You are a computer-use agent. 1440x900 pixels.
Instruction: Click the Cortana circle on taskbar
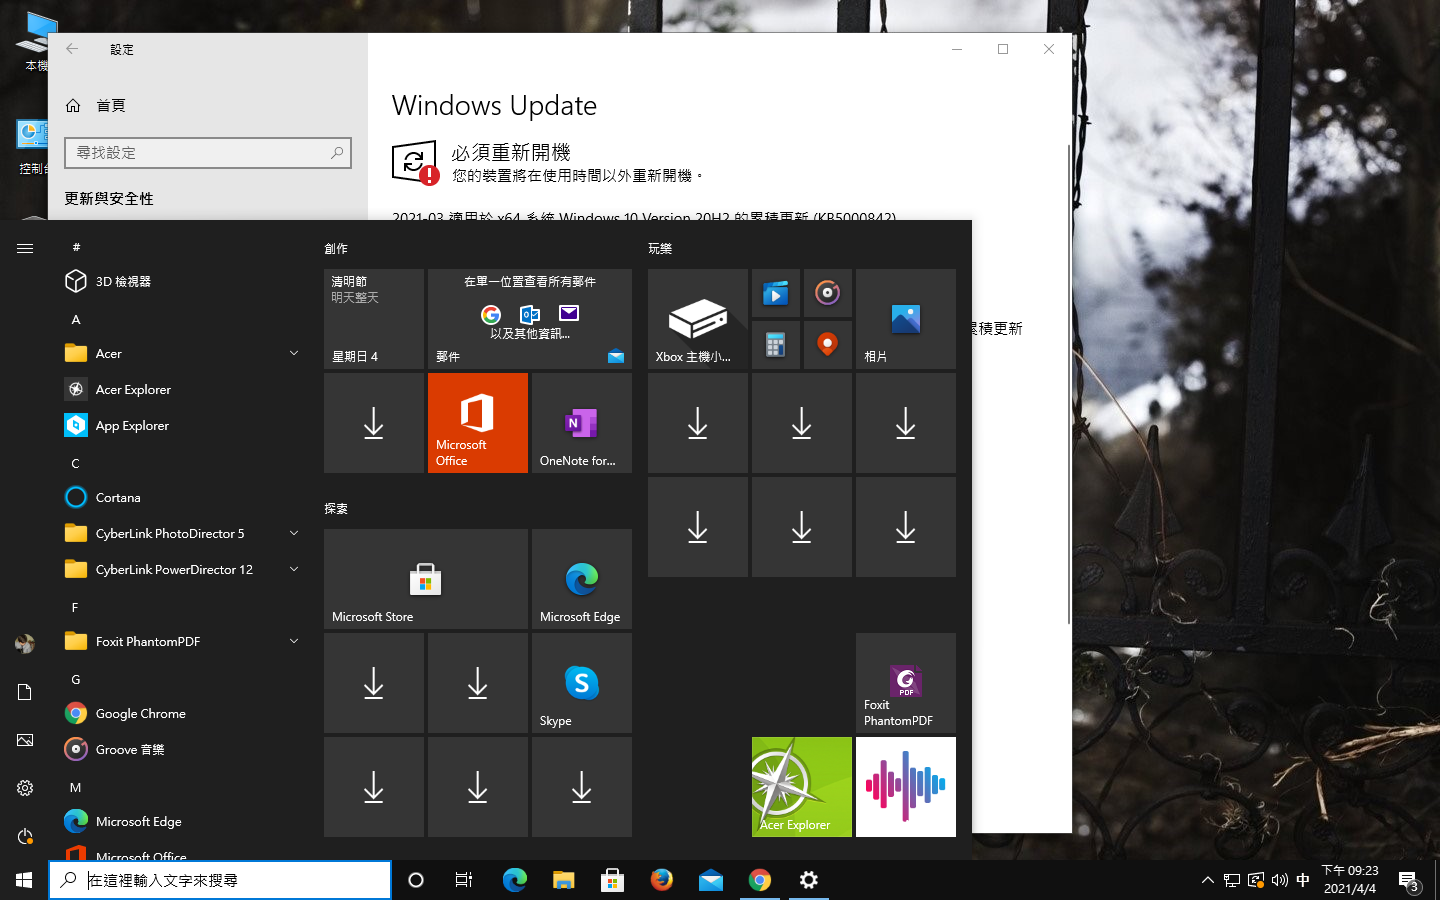point(416,880)
